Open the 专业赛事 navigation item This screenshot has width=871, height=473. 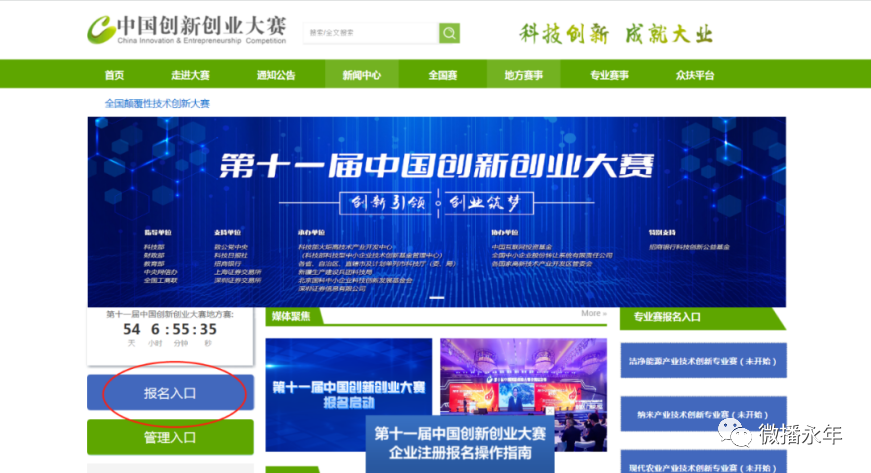609,75
